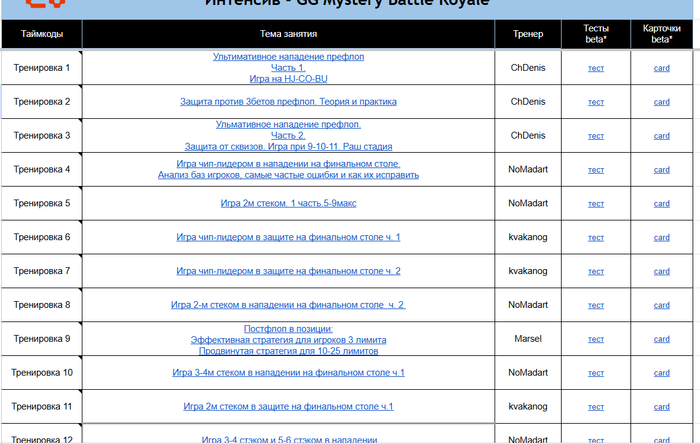This screenshot has width=700, height=444.
Task: Open 'Игра чип-лидером в защите' ч. 1 link
Action: coord(288,237)
